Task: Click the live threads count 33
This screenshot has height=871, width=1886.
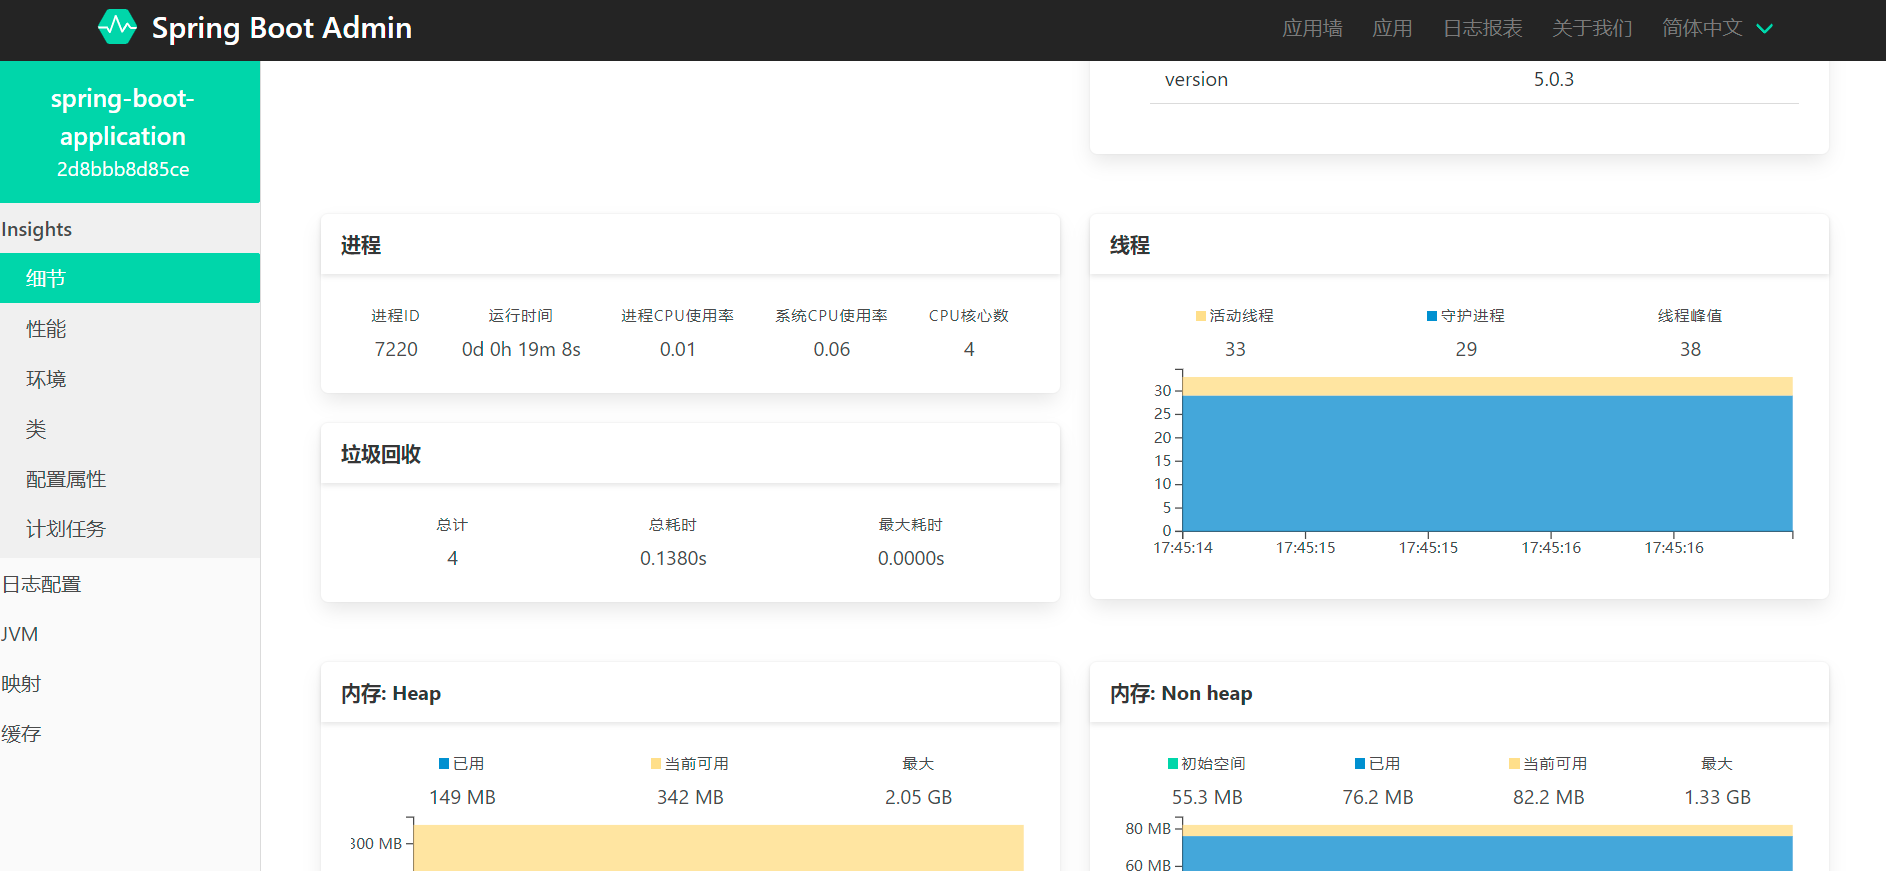Action: pos(1236,349)
